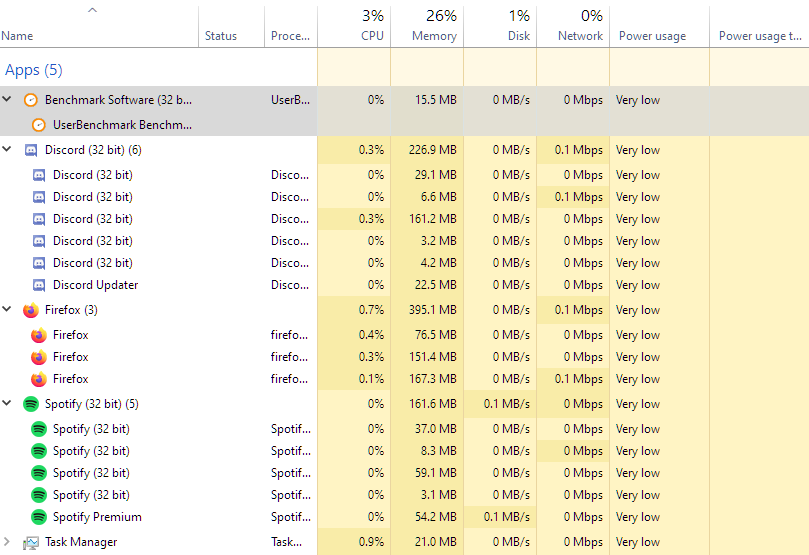Click the 21.0 MB Task Manager memory value
The image size is (809, 555).
coord(436,542)
